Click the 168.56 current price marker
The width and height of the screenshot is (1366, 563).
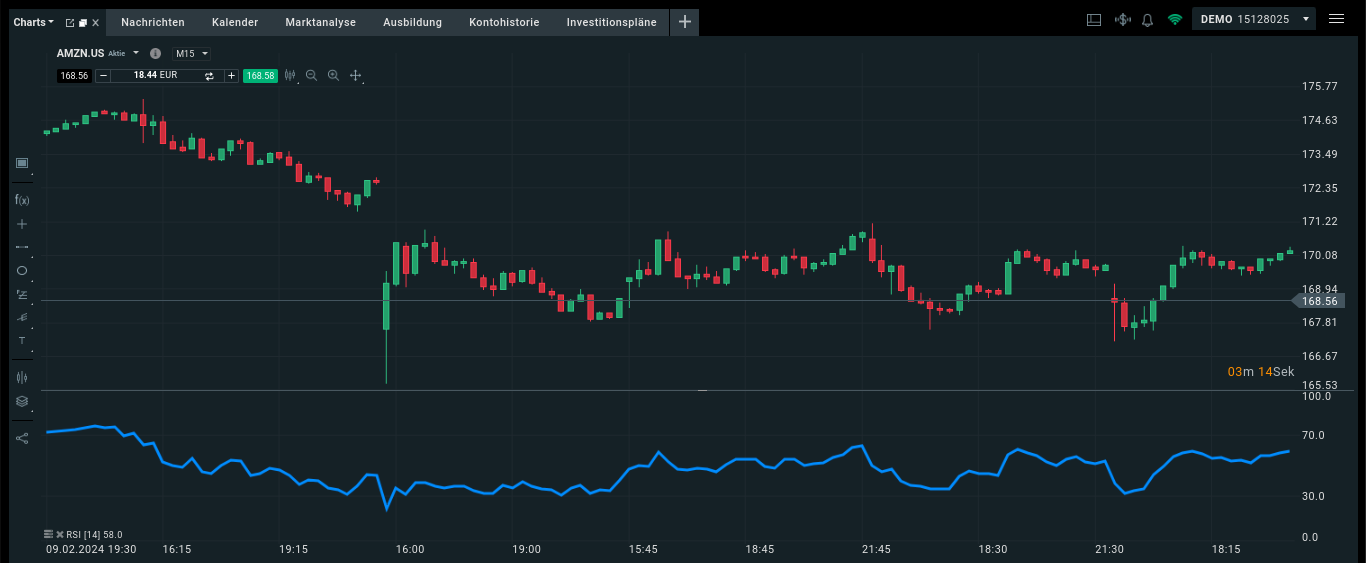1319,301
